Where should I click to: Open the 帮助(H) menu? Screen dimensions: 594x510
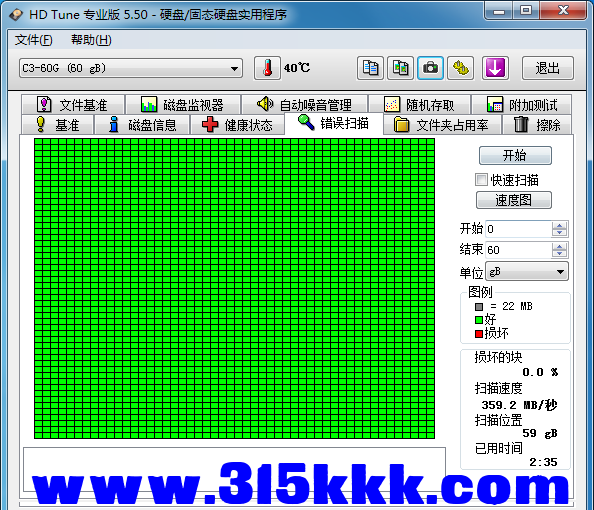pyautogui.click(x=91, y=40)
